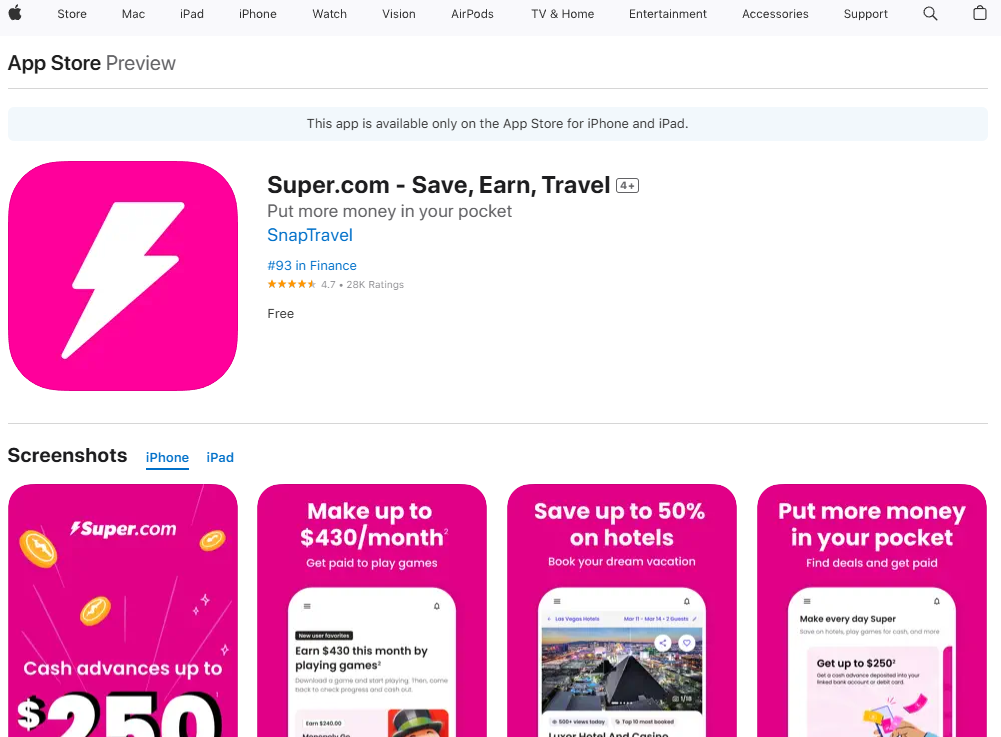This screenshot has width=1001, height=737.
Task: Open the search magnifier icon
Action: pos(930,13)
